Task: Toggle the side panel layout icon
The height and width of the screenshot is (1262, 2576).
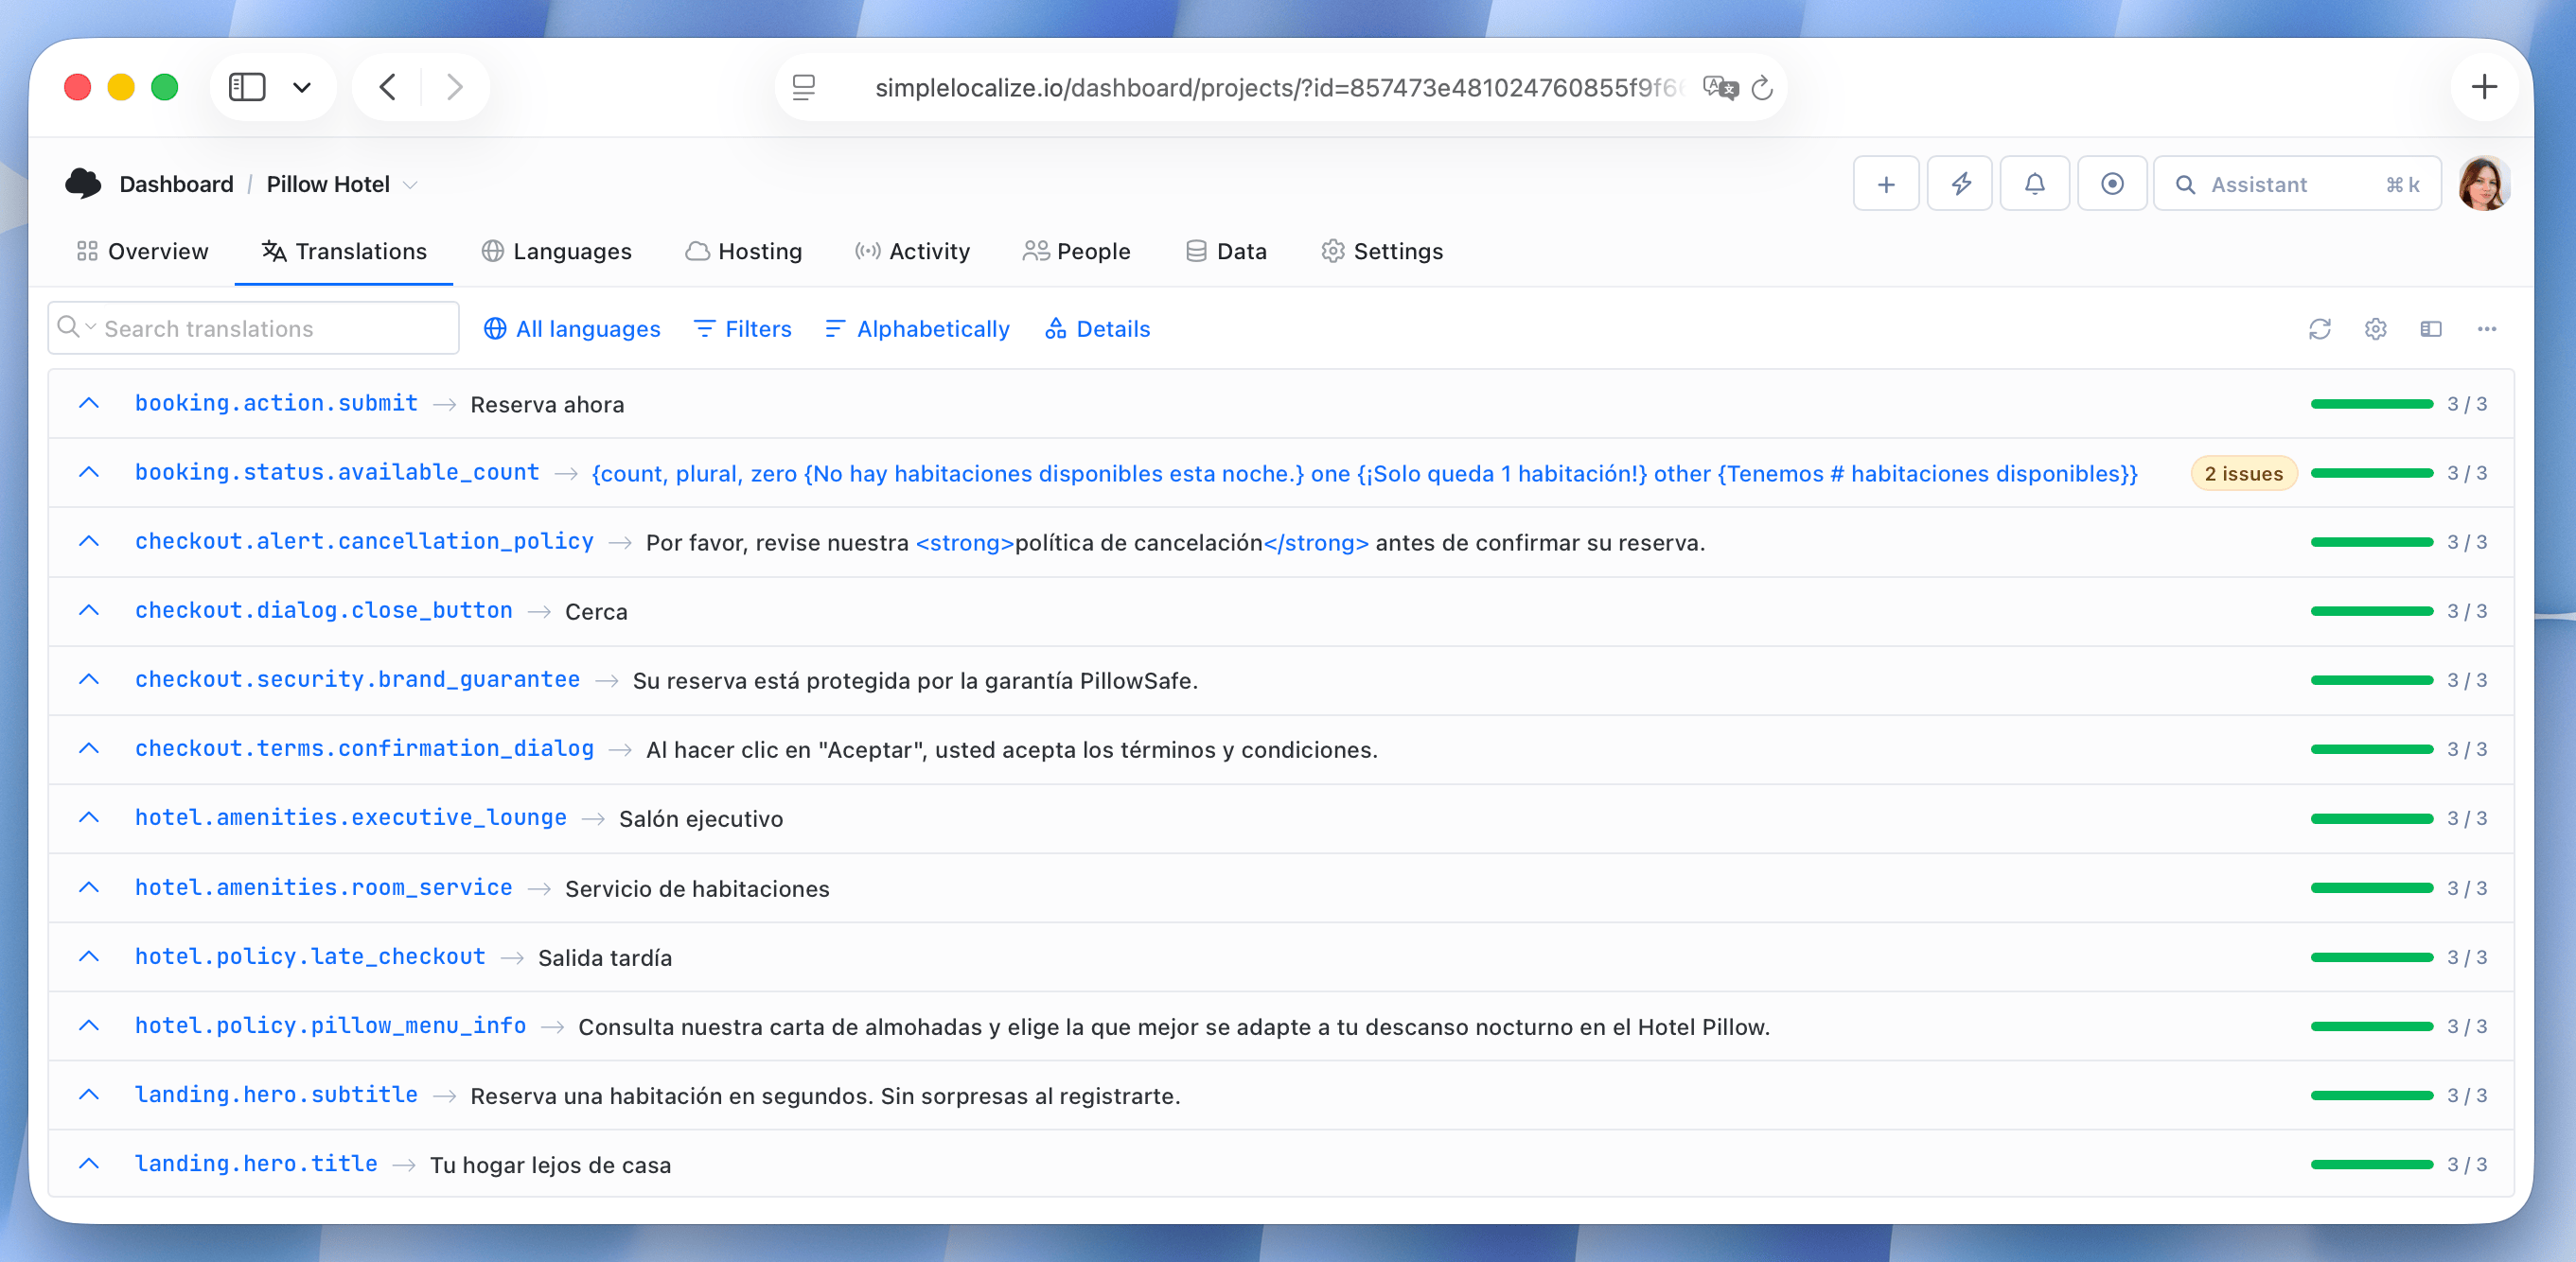Action: pos(2431,329)
